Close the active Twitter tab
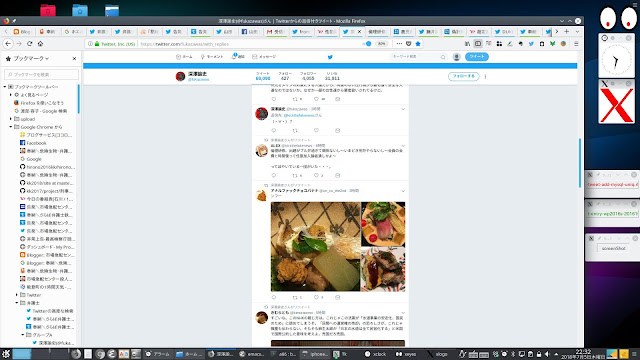Viewport: 640px width, 360px height. tap(359, 31)
